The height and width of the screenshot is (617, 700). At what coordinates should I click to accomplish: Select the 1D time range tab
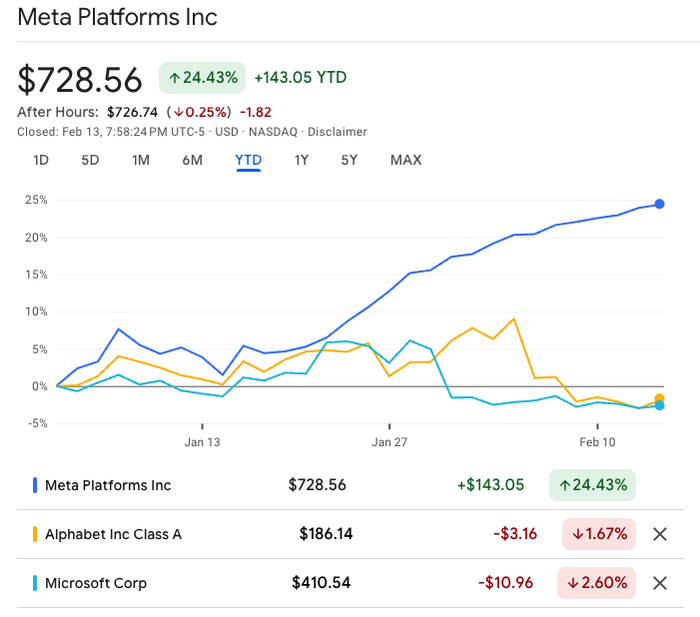pos(41,160)
